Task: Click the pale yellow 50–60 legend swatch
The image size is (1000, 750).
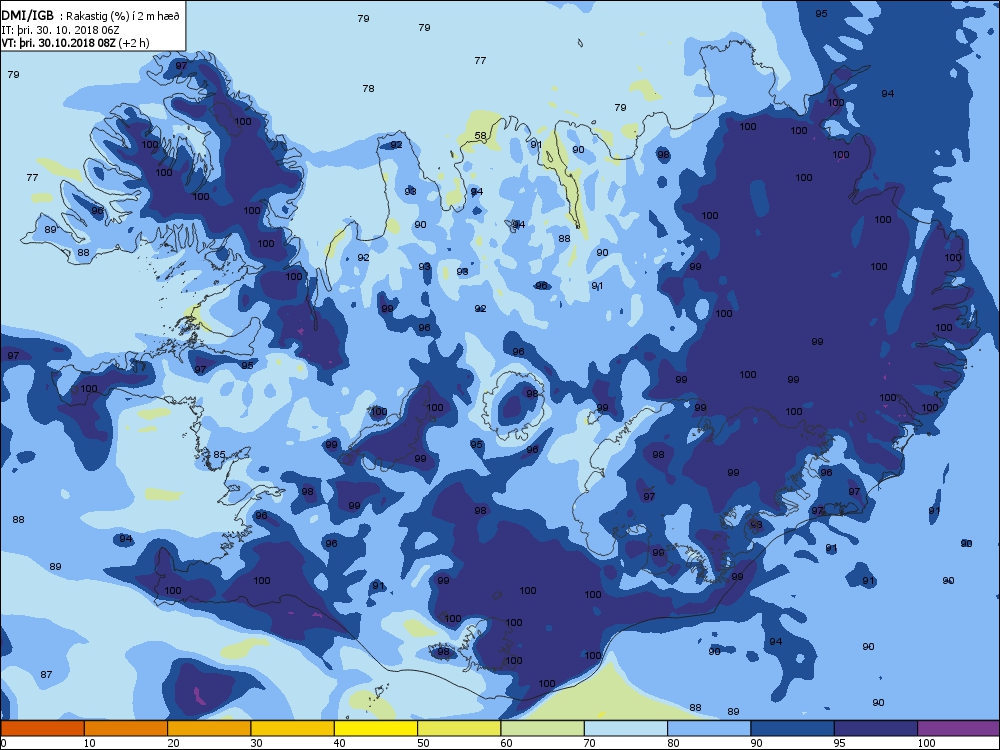Action: (459, 728)
